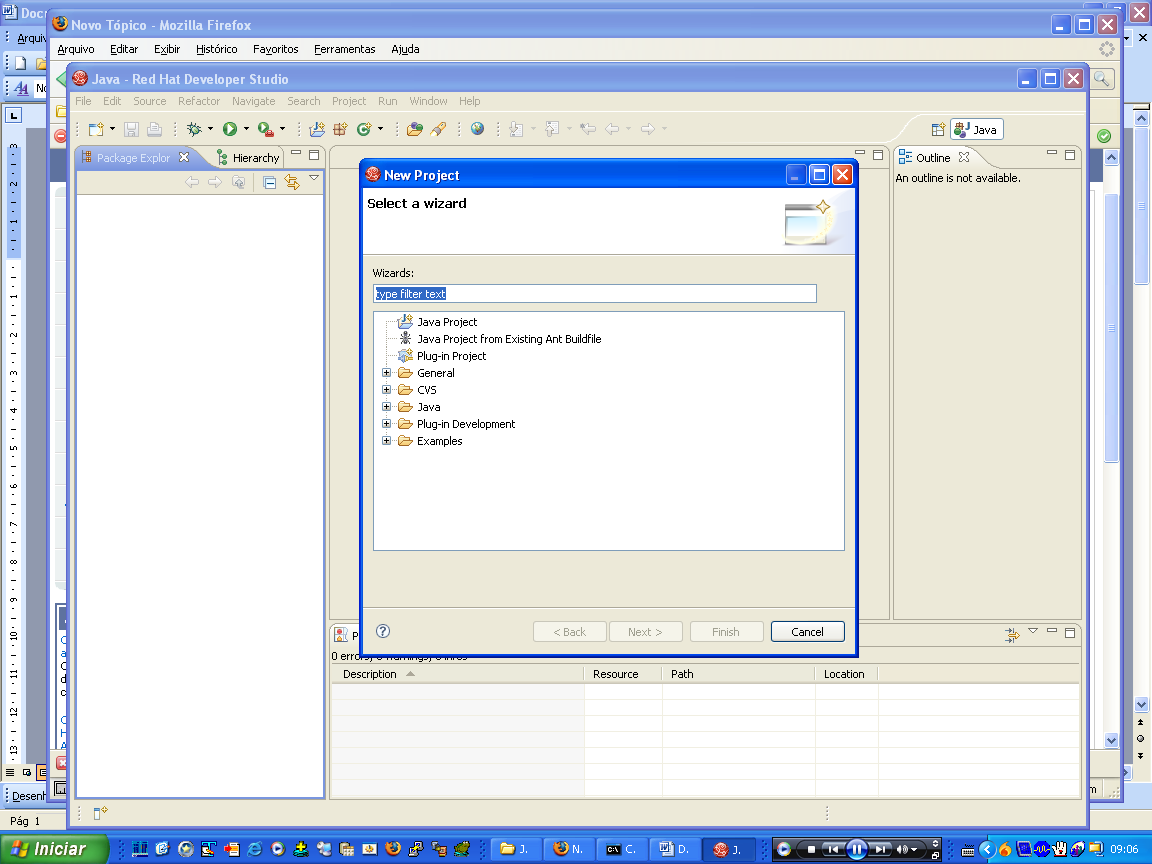Image resolution: width=1152 pixels, height=864 pixels.
Task: Click the New Java Class toolbar icon
Action: coord(364,129)
